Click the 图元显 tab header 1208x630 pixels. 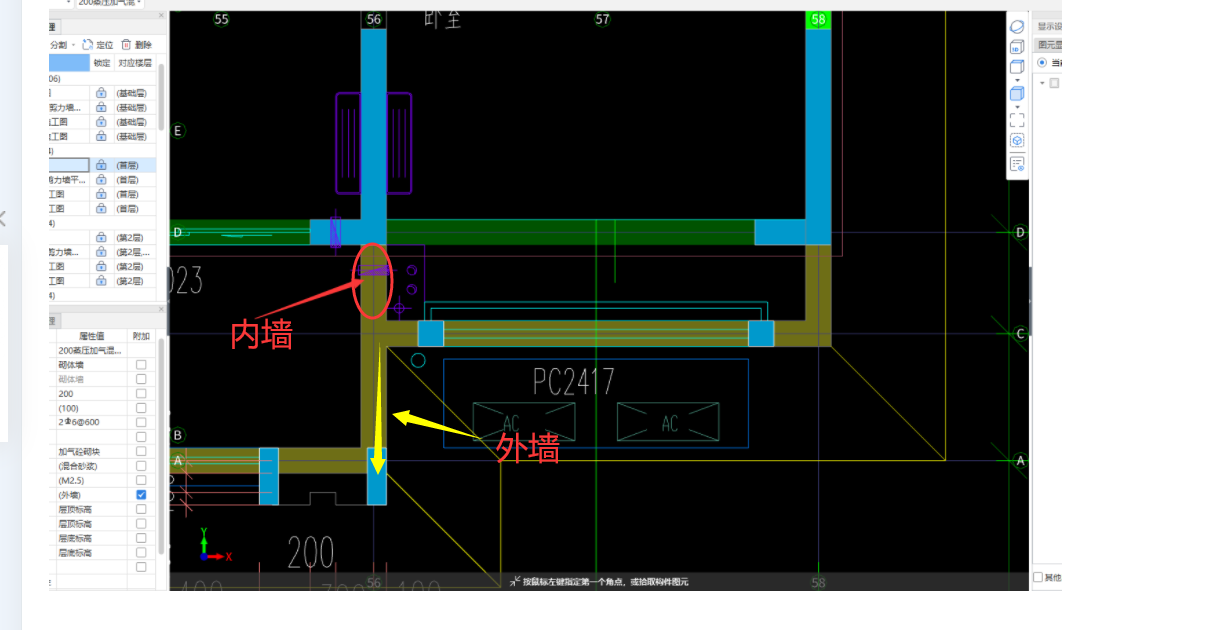click(1049, 44)
